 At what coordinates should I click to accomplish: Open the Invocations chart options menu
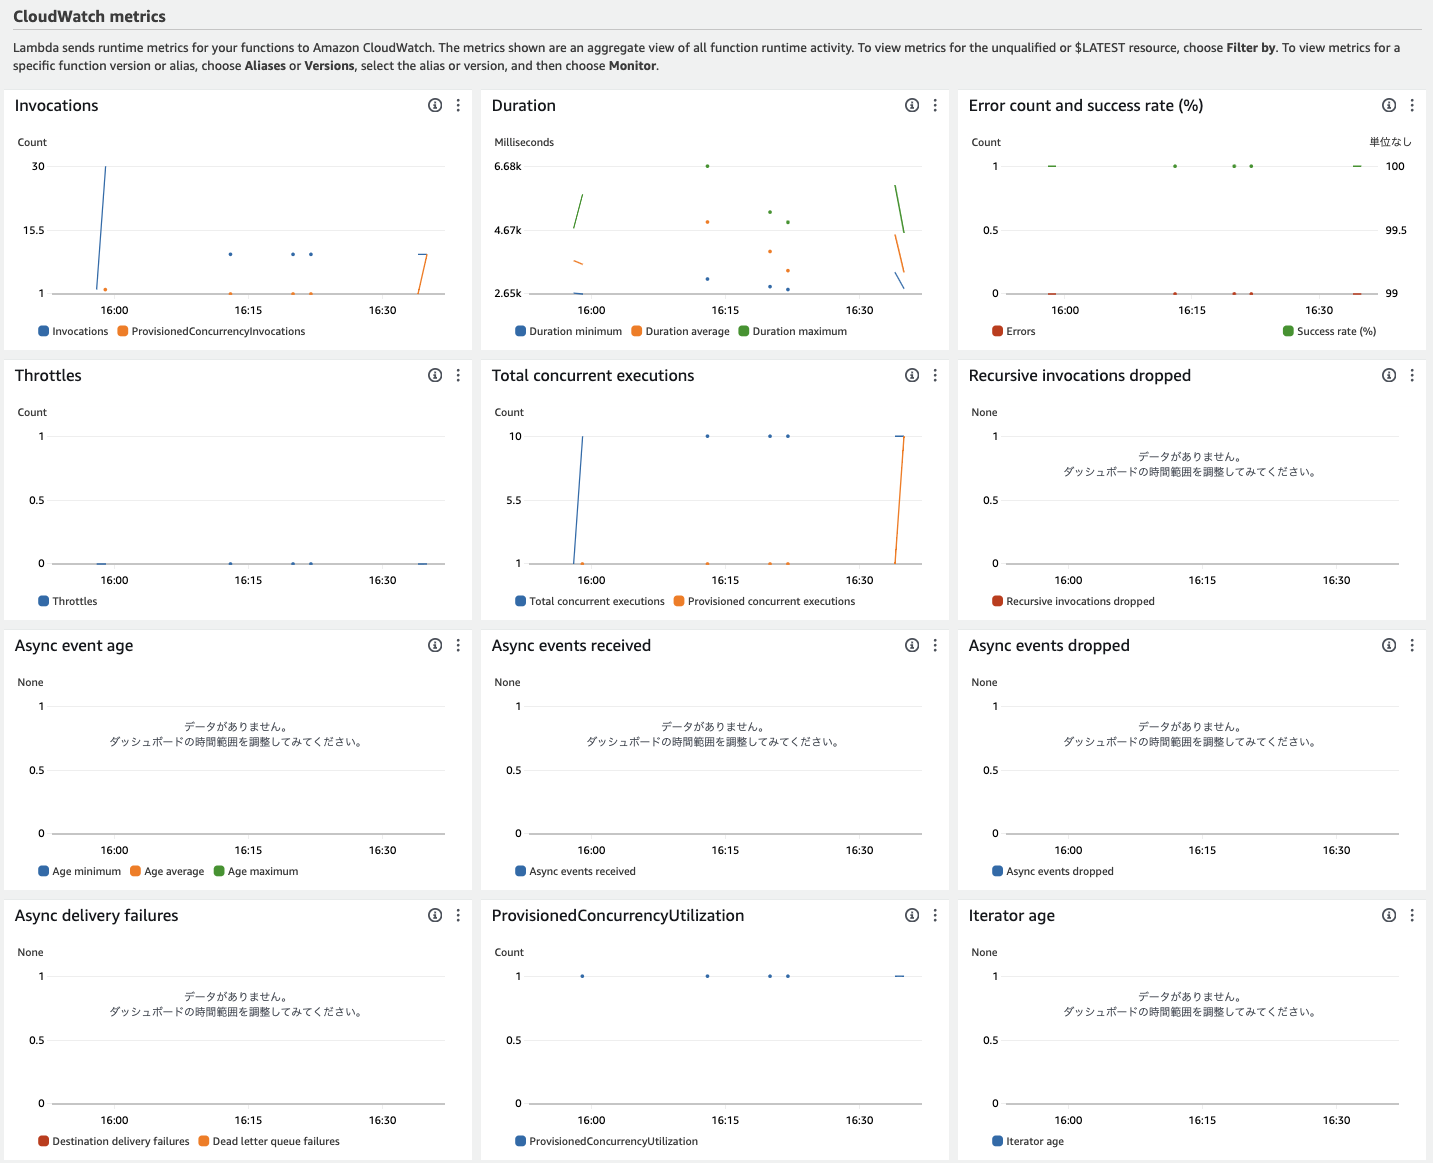coord(458,105)
